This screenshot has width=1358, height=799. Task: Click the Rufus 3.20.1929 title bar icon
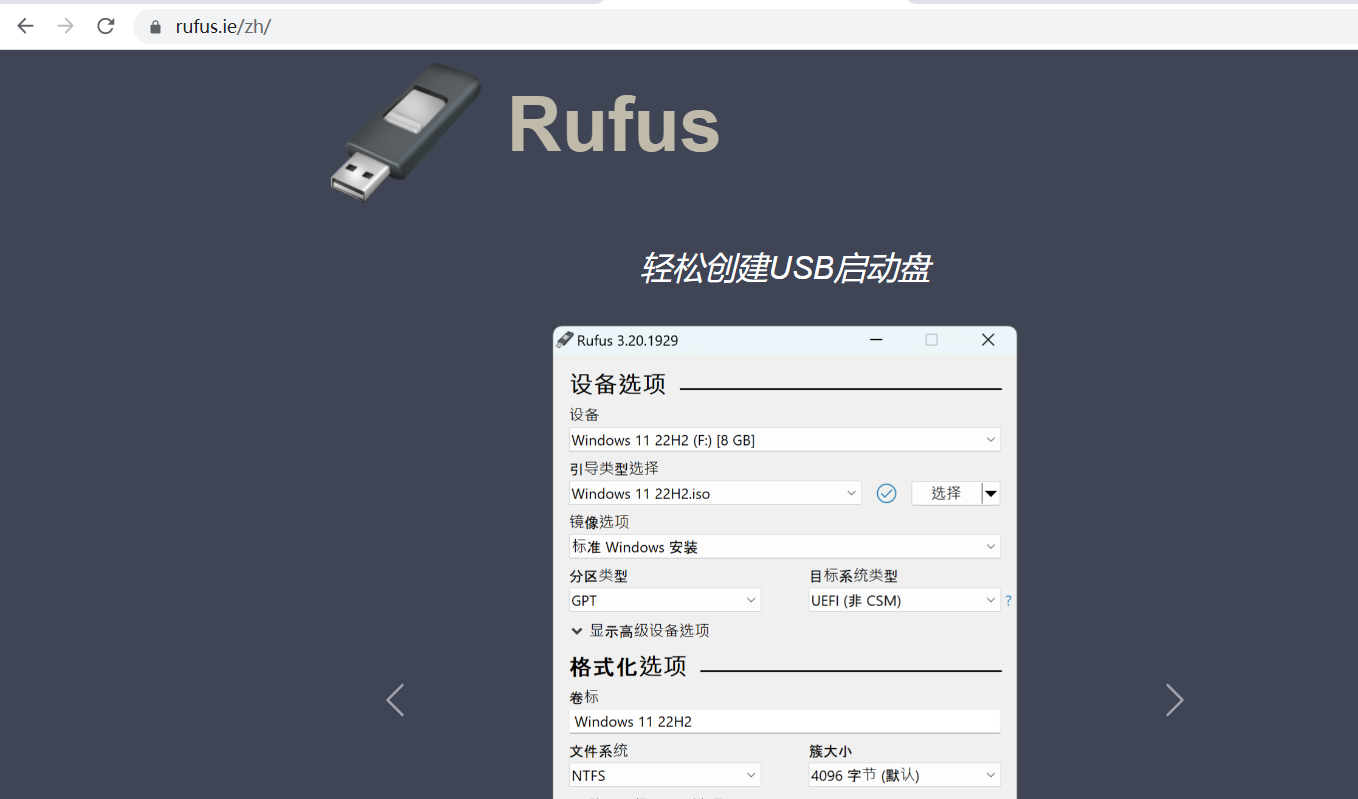point(565,340)
